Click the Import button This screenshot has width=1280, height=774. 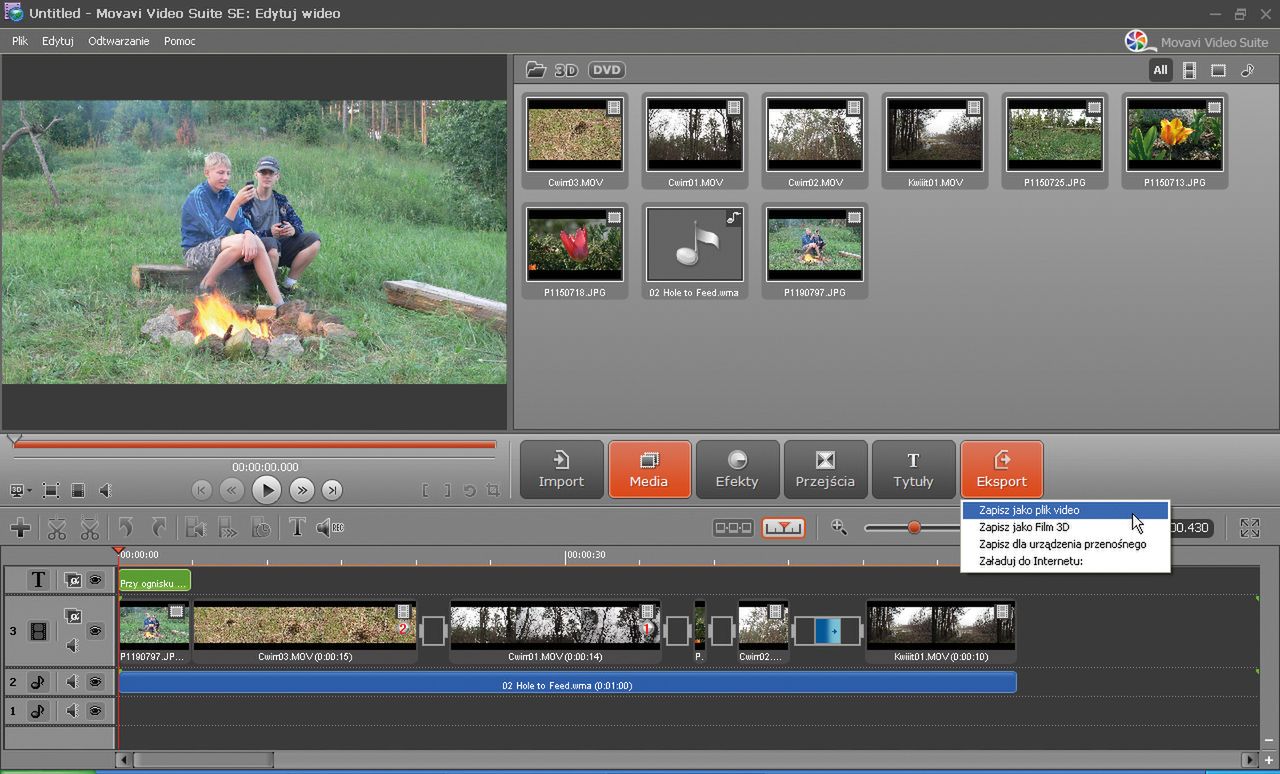coord(561,469)
